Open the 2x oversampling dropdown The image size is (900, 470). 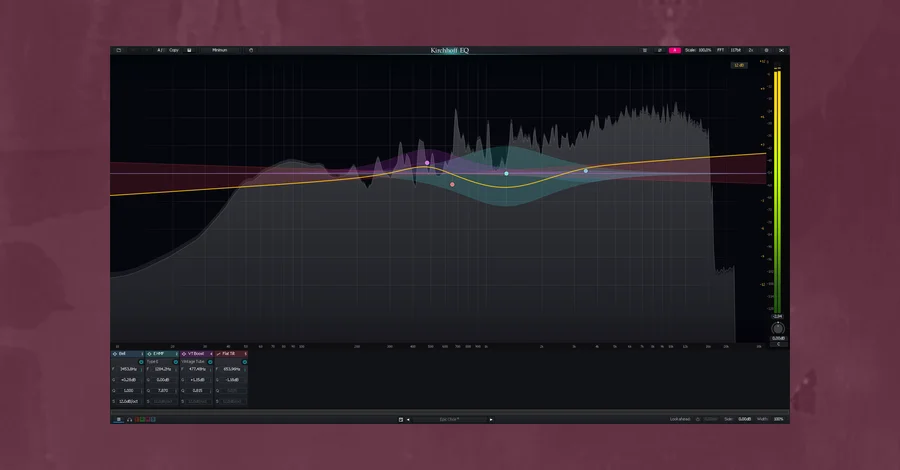coord(751,50)
